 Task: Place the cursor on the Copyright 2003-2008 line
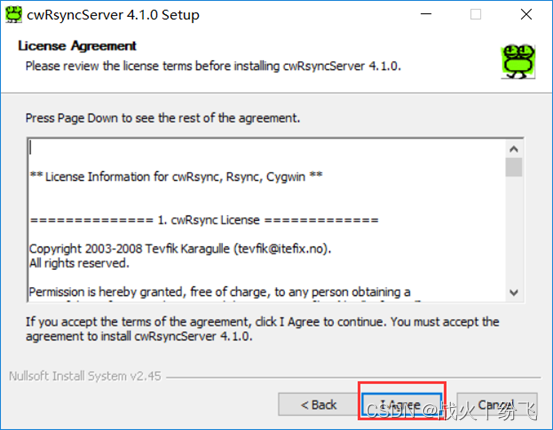point(180,249)
